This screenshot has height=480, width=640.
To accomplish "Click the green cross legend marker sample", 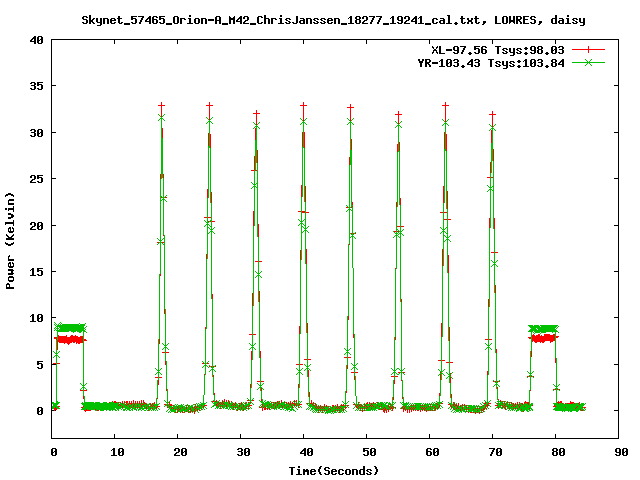I will pyautogui.click(x=588, y=62).
